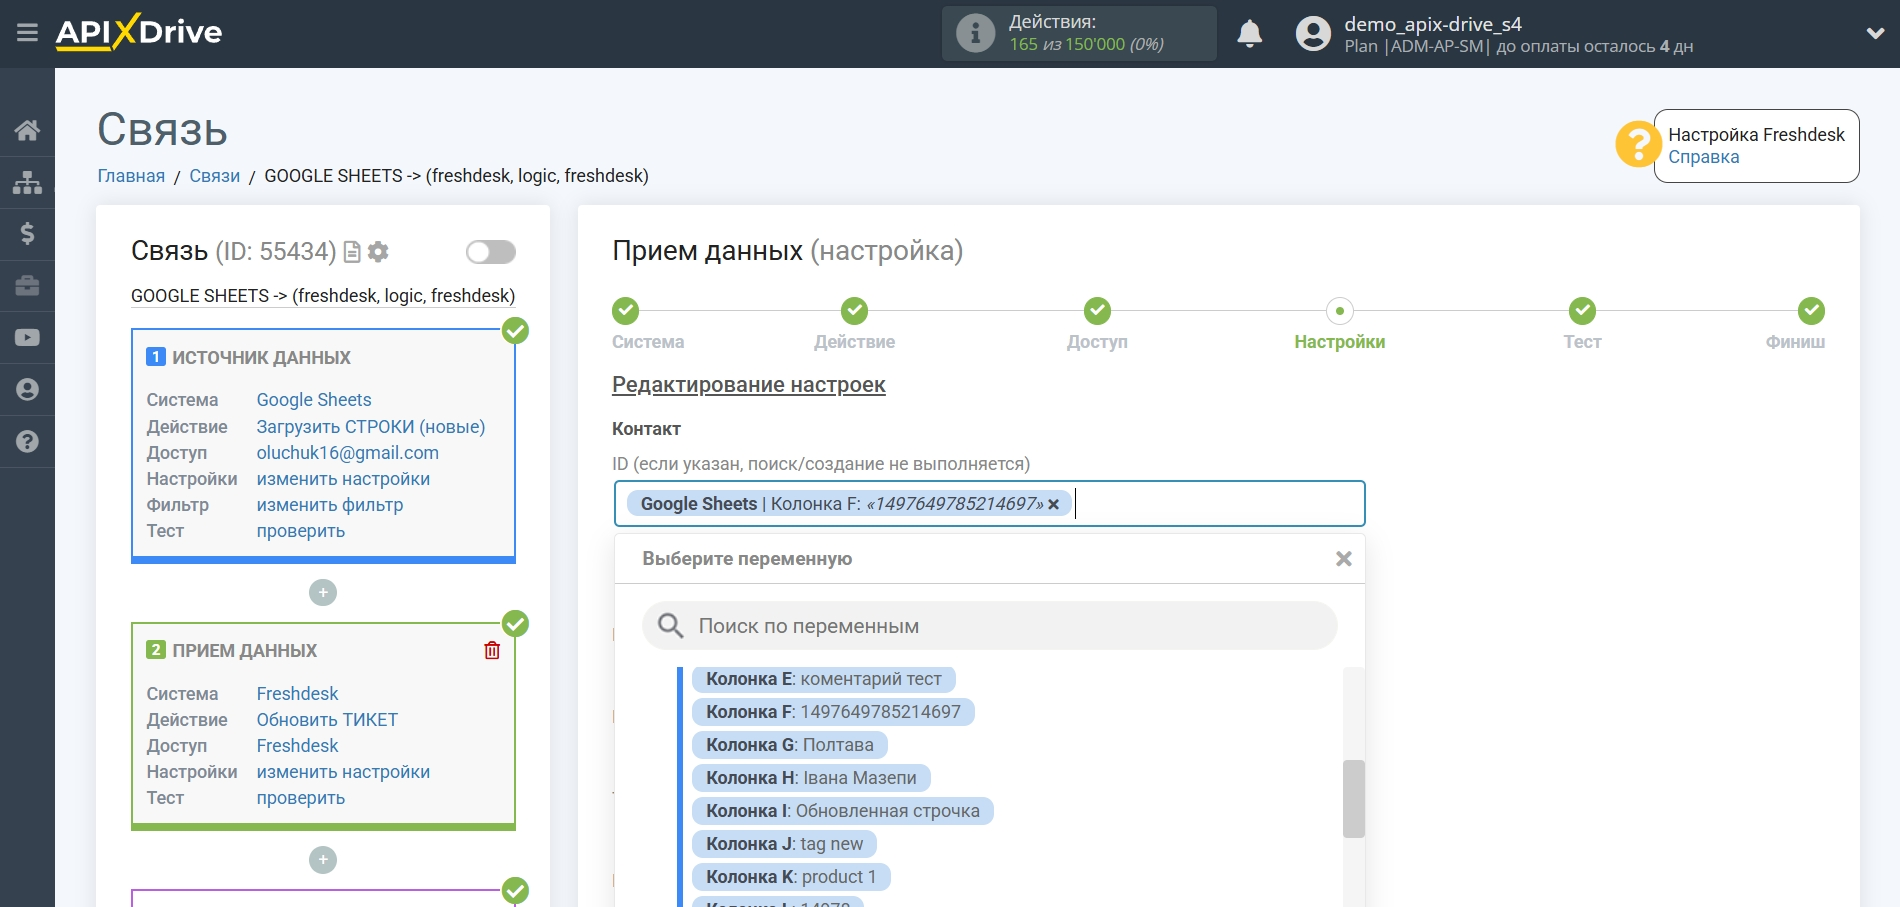
Task: Open the Справка link
Action: point(1703,157)
